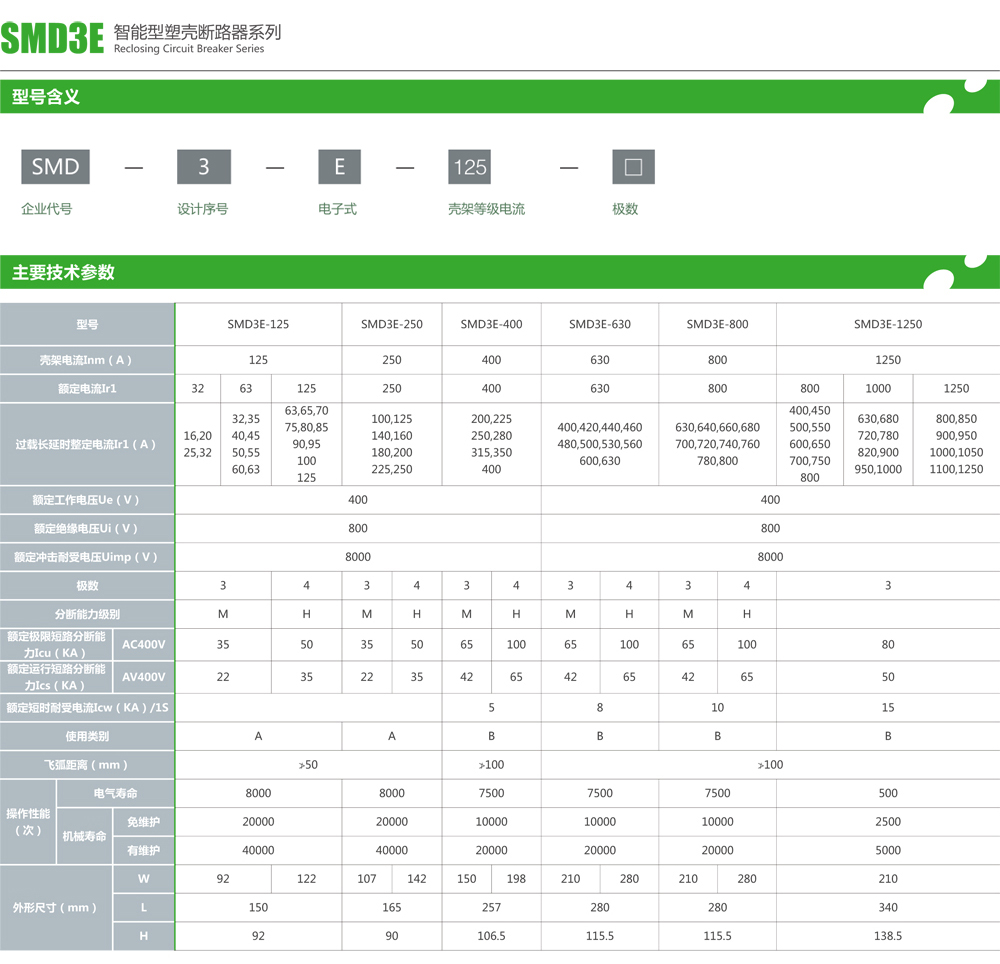Click the 免维护 row label
1000x964 pixels.
pyautogui.click(x=143, y=822)
